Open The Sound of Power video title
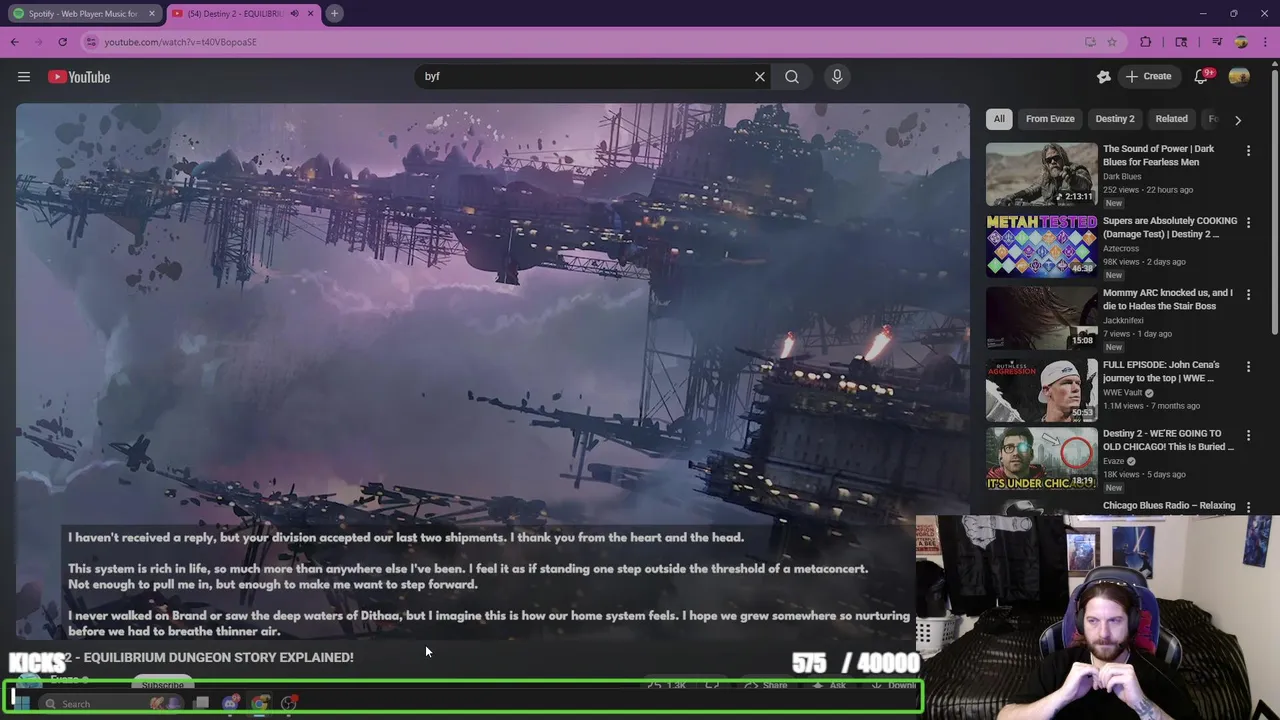The height and width of the screenshot is (720, 1280). click(1159, 155)
